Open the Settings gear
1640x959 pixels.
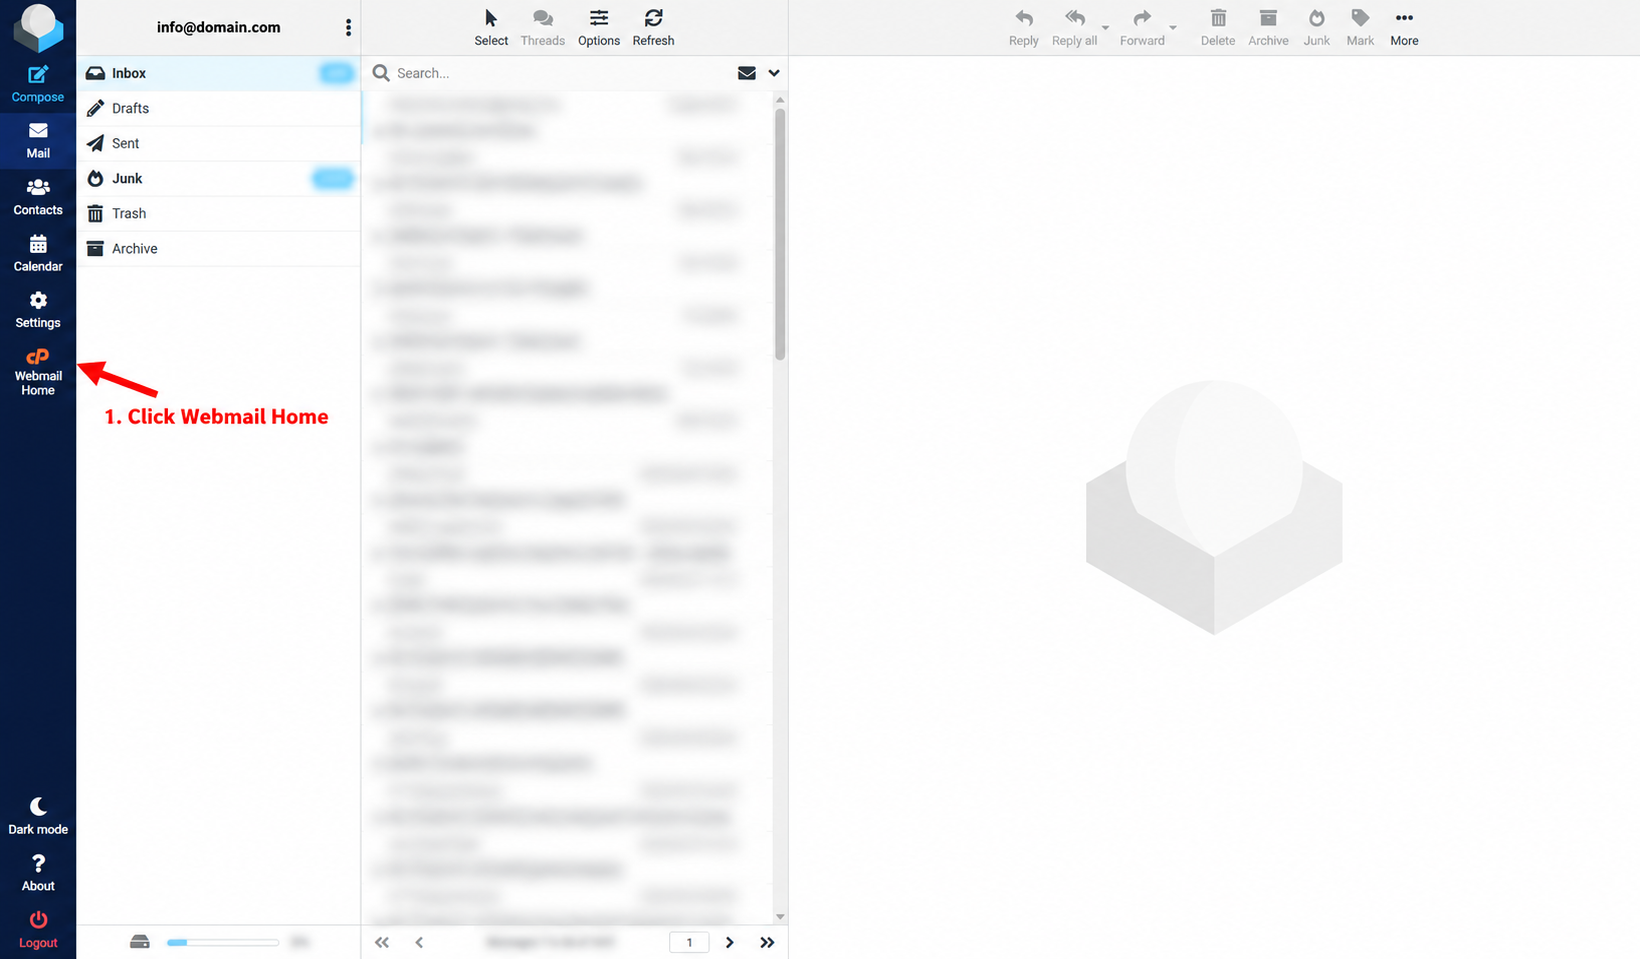[38, 310]
